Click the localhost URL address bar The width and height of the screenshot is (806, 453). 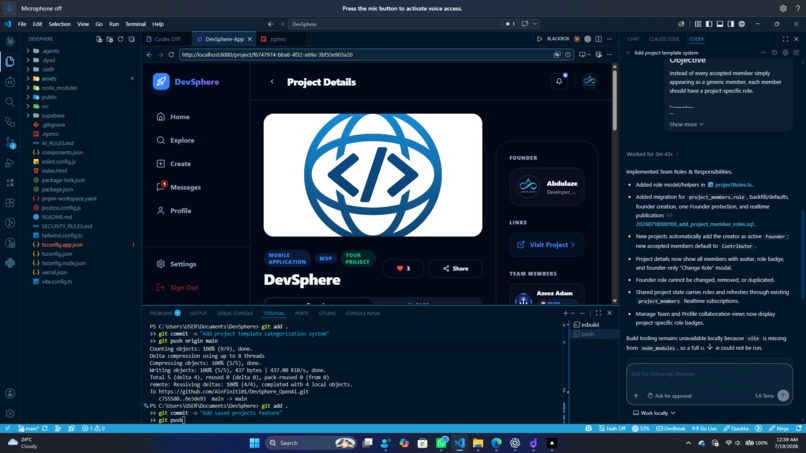[x=365, y=55]
